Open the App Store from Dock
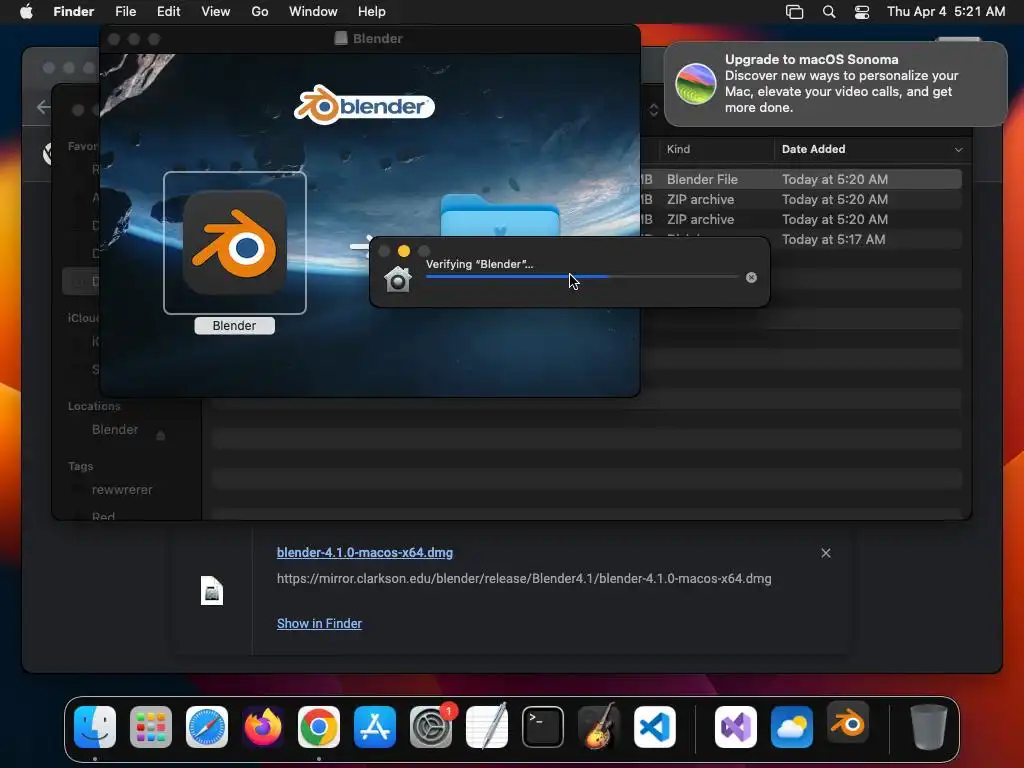 click(x=375, y=727)
